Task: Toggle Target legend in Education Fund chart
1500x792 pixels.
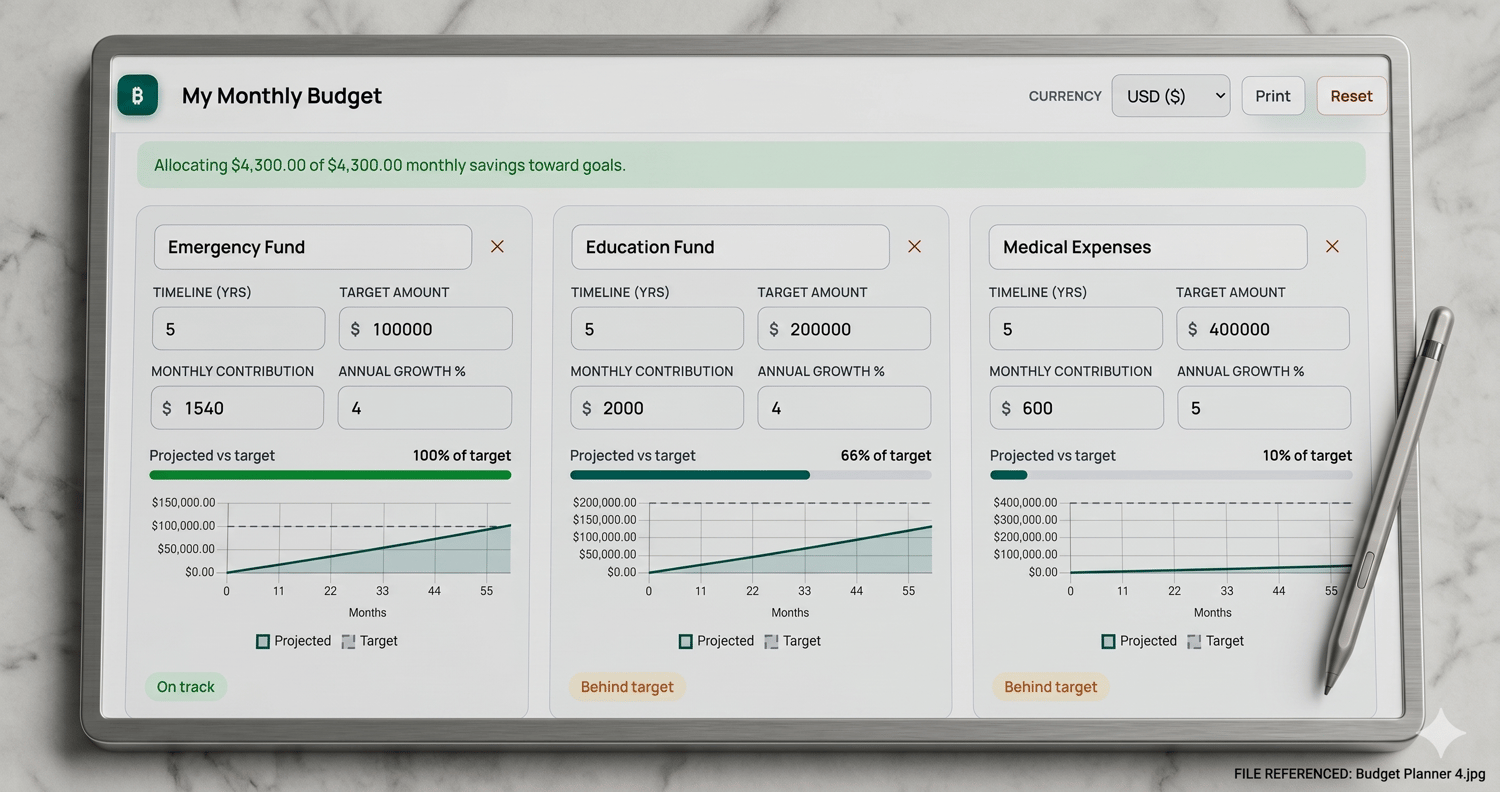Action: pos(792,641)
